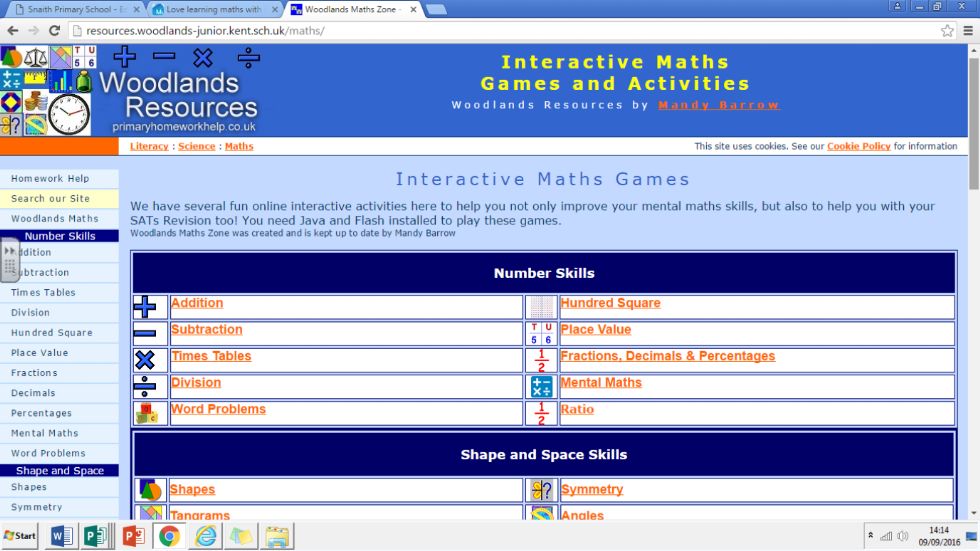Screen dimensions: 980x551
Task: Click the shapes icon beside Shapes link
Action: coord(150,490)
